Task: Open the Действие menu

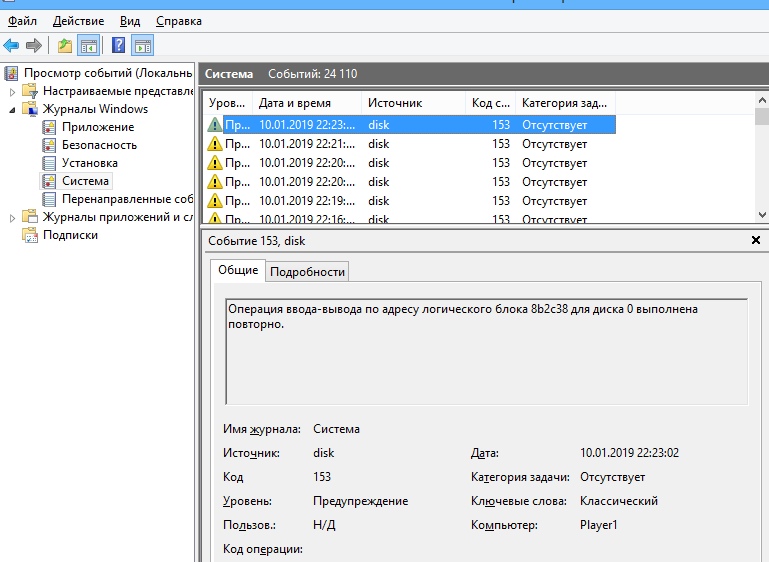Action: [x=78, y=21]
